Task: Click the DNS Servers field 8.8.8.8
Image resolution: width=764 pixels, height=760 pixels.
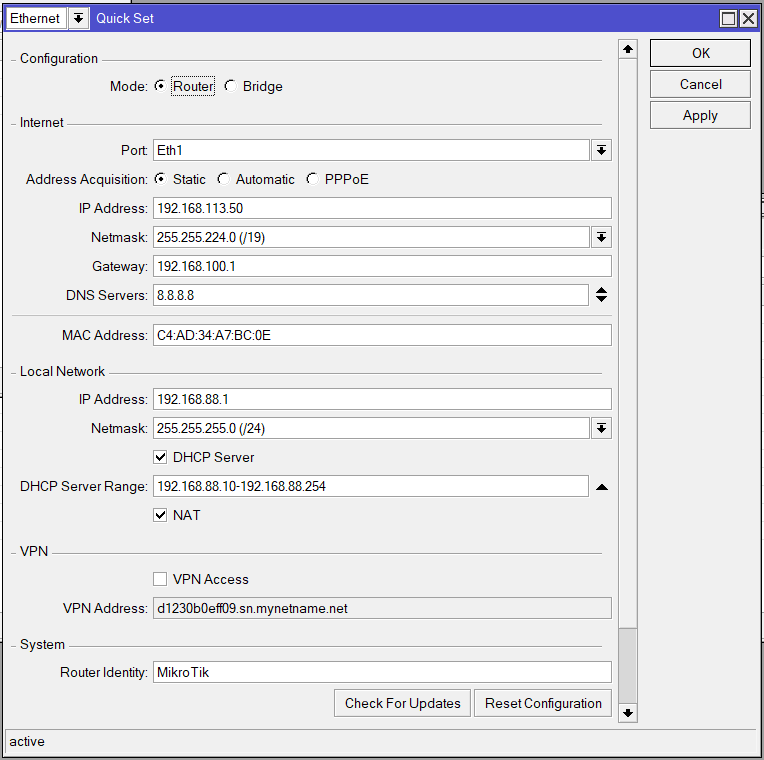Action: pos(371,295)
